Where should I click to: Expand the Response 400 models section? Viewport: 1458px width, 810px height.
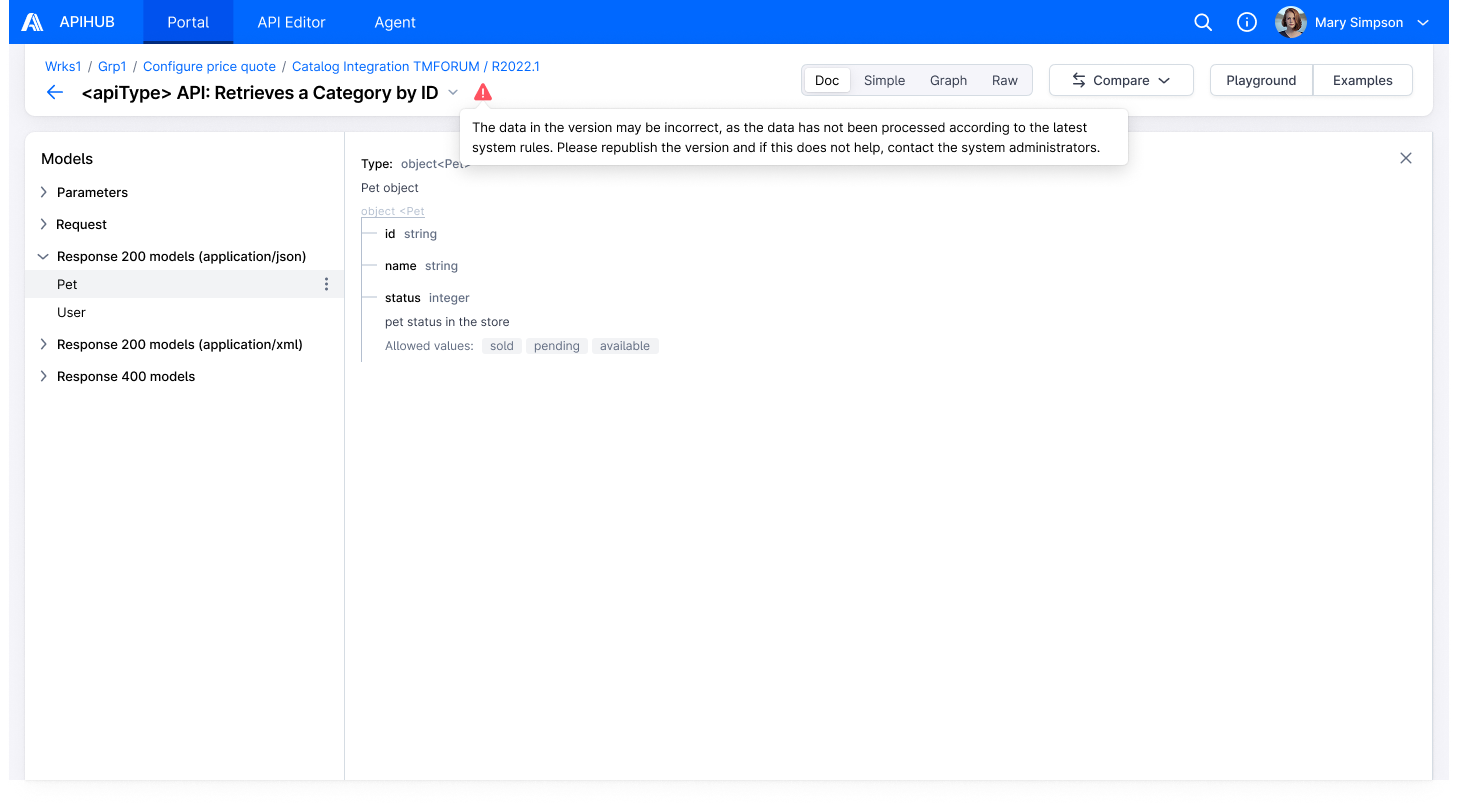pyautogui.click(x=43, y=376)
